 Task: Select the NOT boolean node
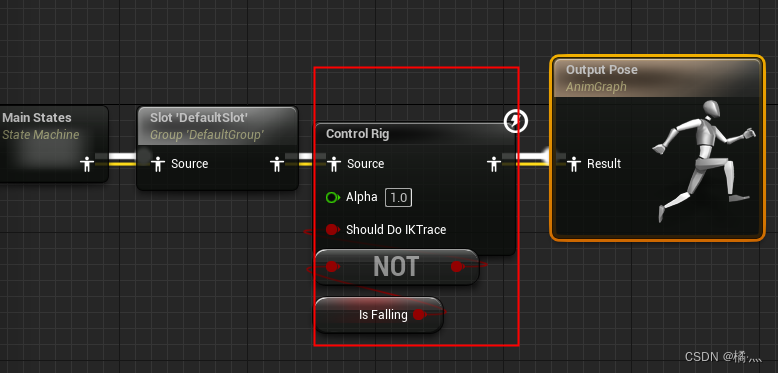coord(396,267)
